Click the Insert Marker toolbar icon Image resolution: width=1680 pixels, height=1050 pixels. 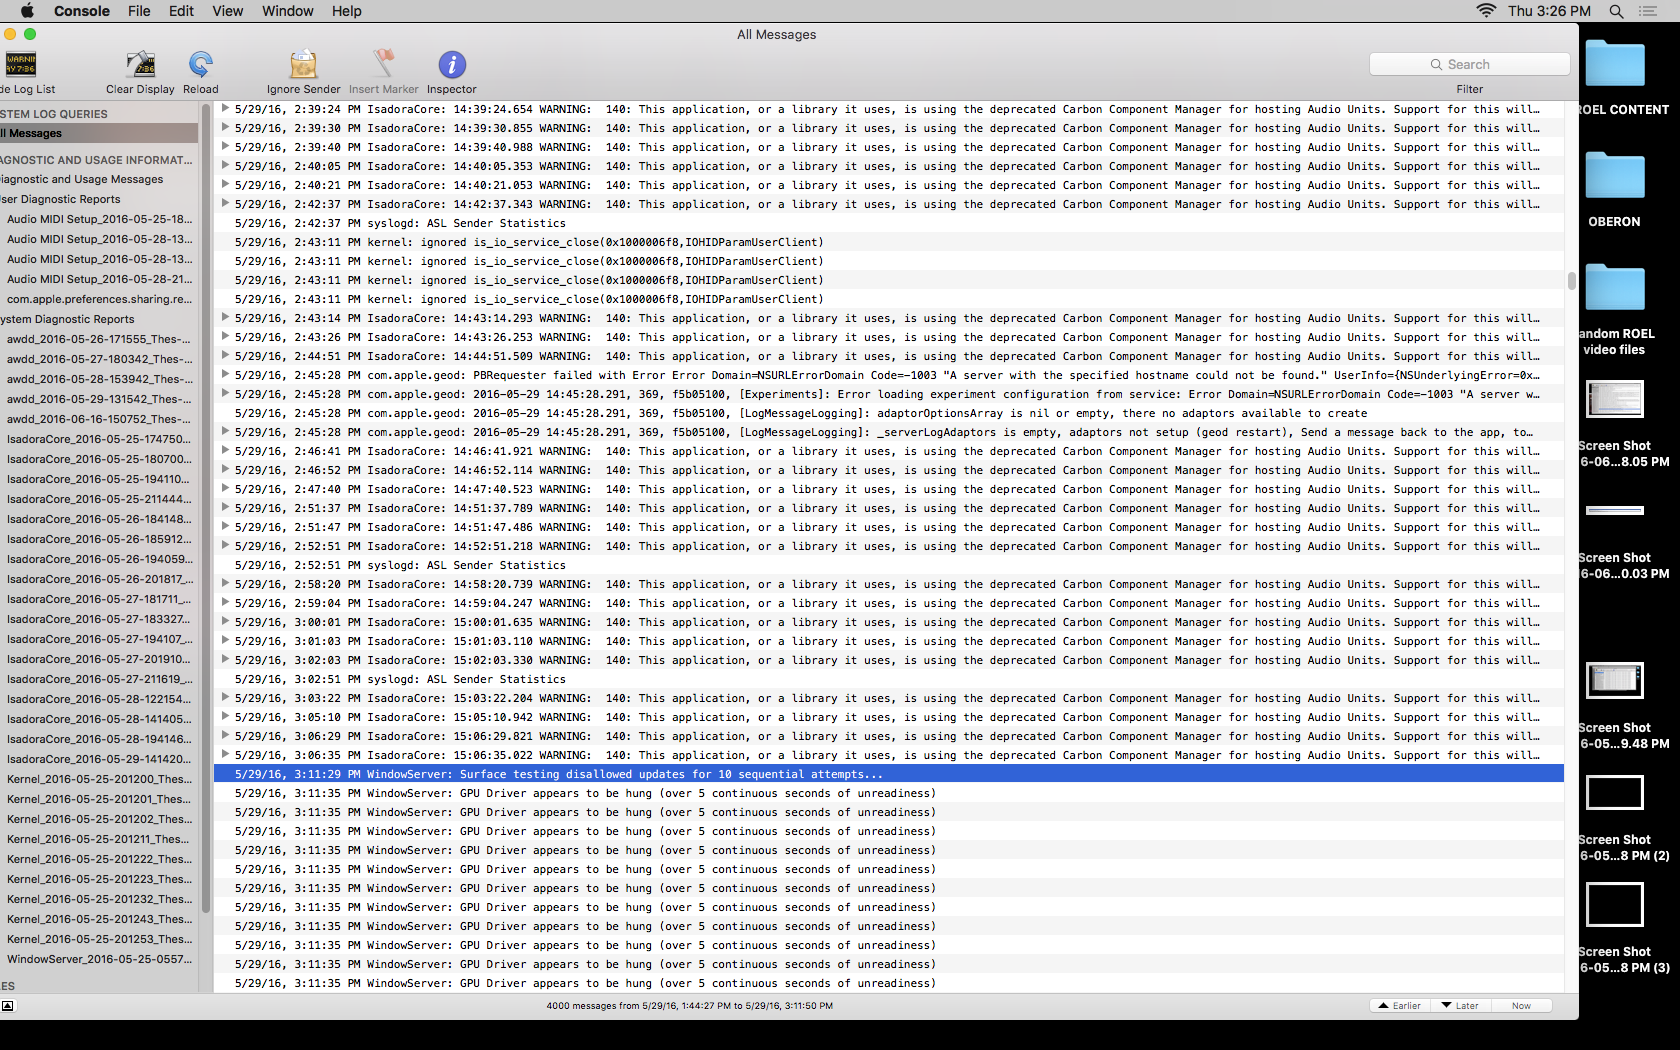coord(383,65)
